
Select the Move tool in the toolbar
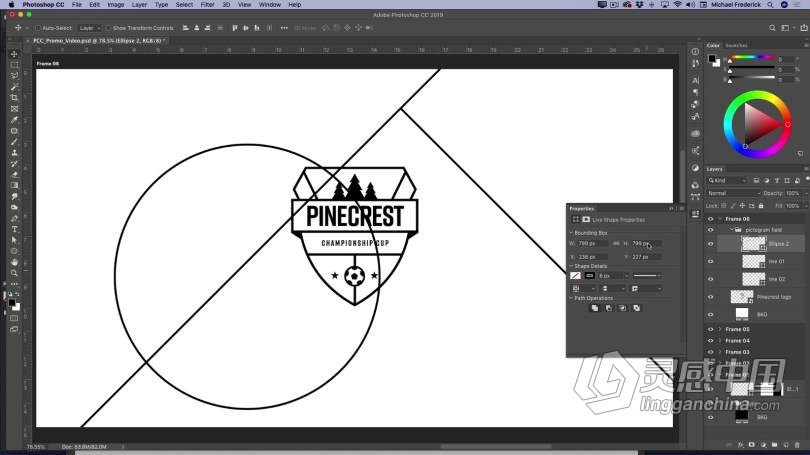[x=14, y=54]
